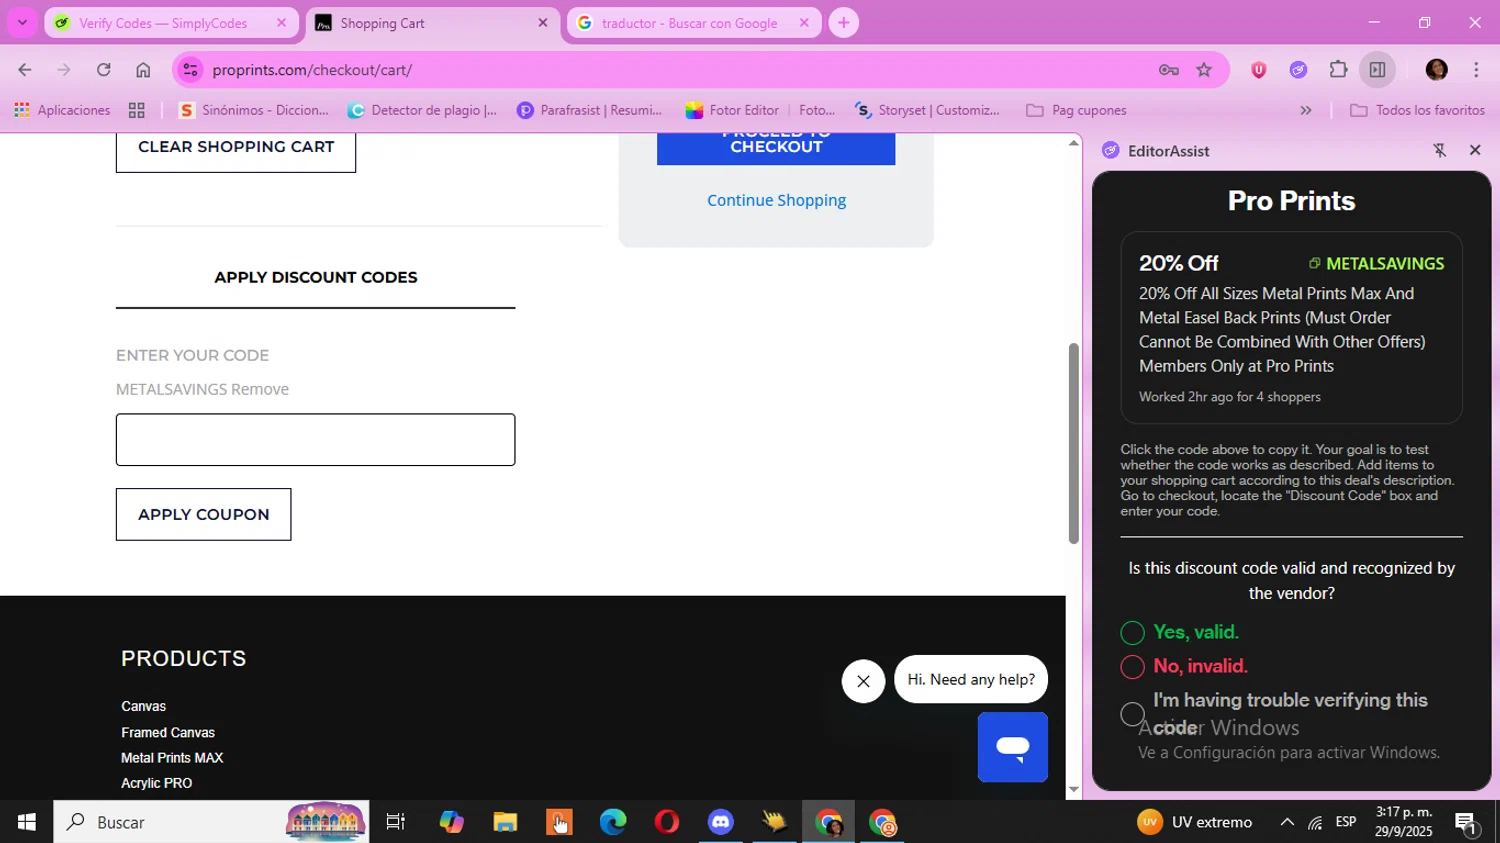Click the taskbar Buscar search box
1500x843 pixels.
[211, 822]
